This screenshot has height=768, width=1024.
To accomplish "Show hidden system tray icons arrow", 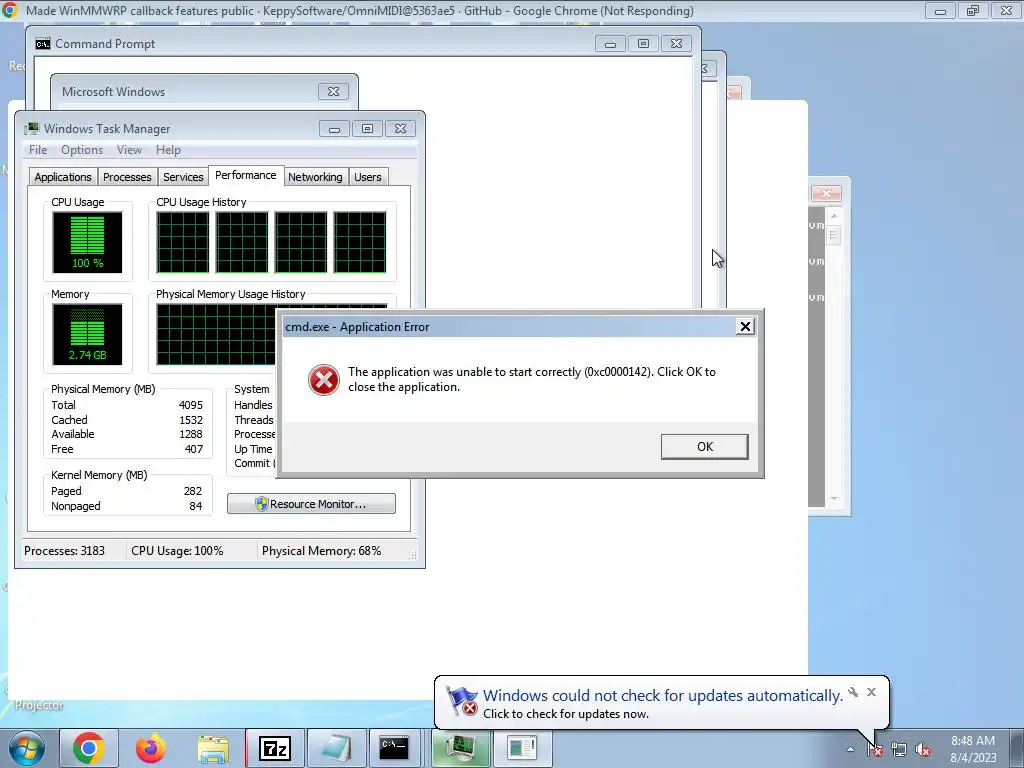I will click(850, 750).
